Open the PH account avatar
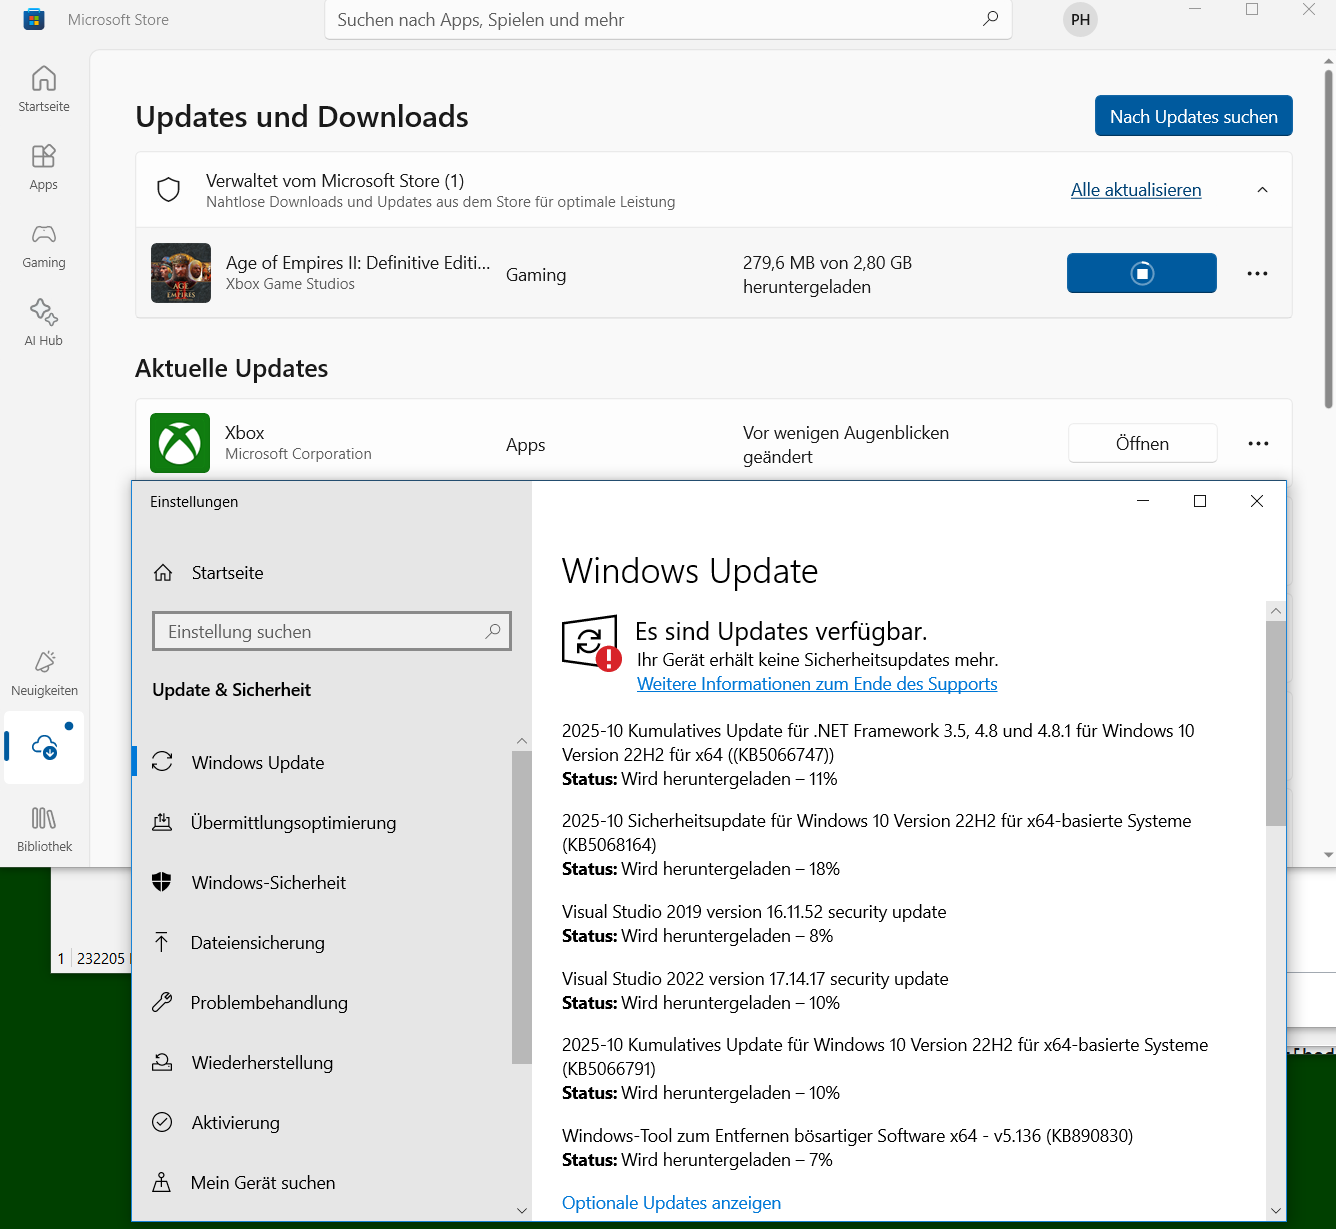1336x1229 pixels. [1080, 19]
